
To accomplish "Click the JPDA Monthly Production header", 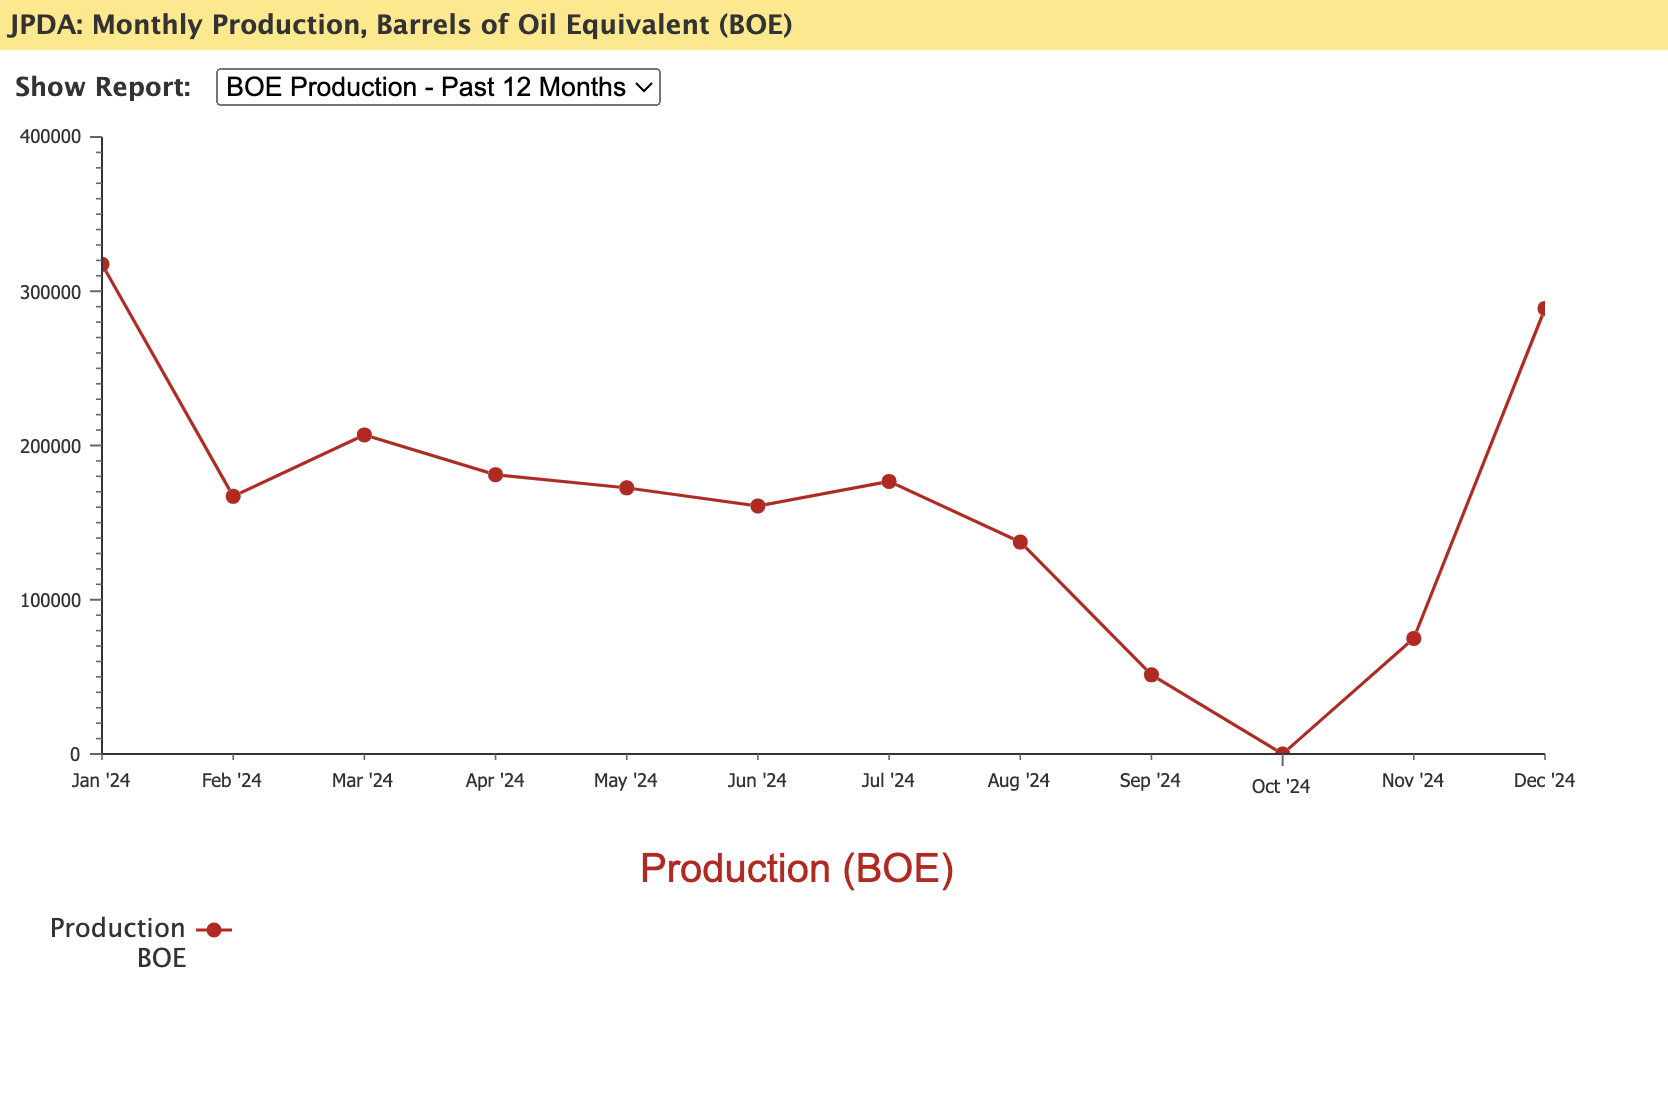I will [400, 25].
